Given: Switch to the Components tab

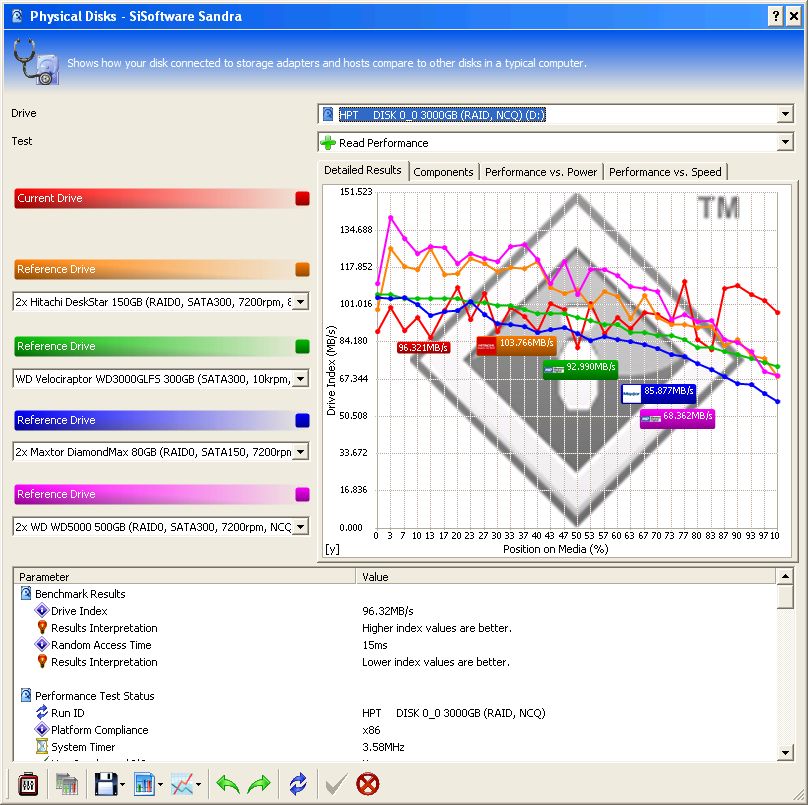Looking at the screenshot, I should pyautogui.click(x=443, y=172).
